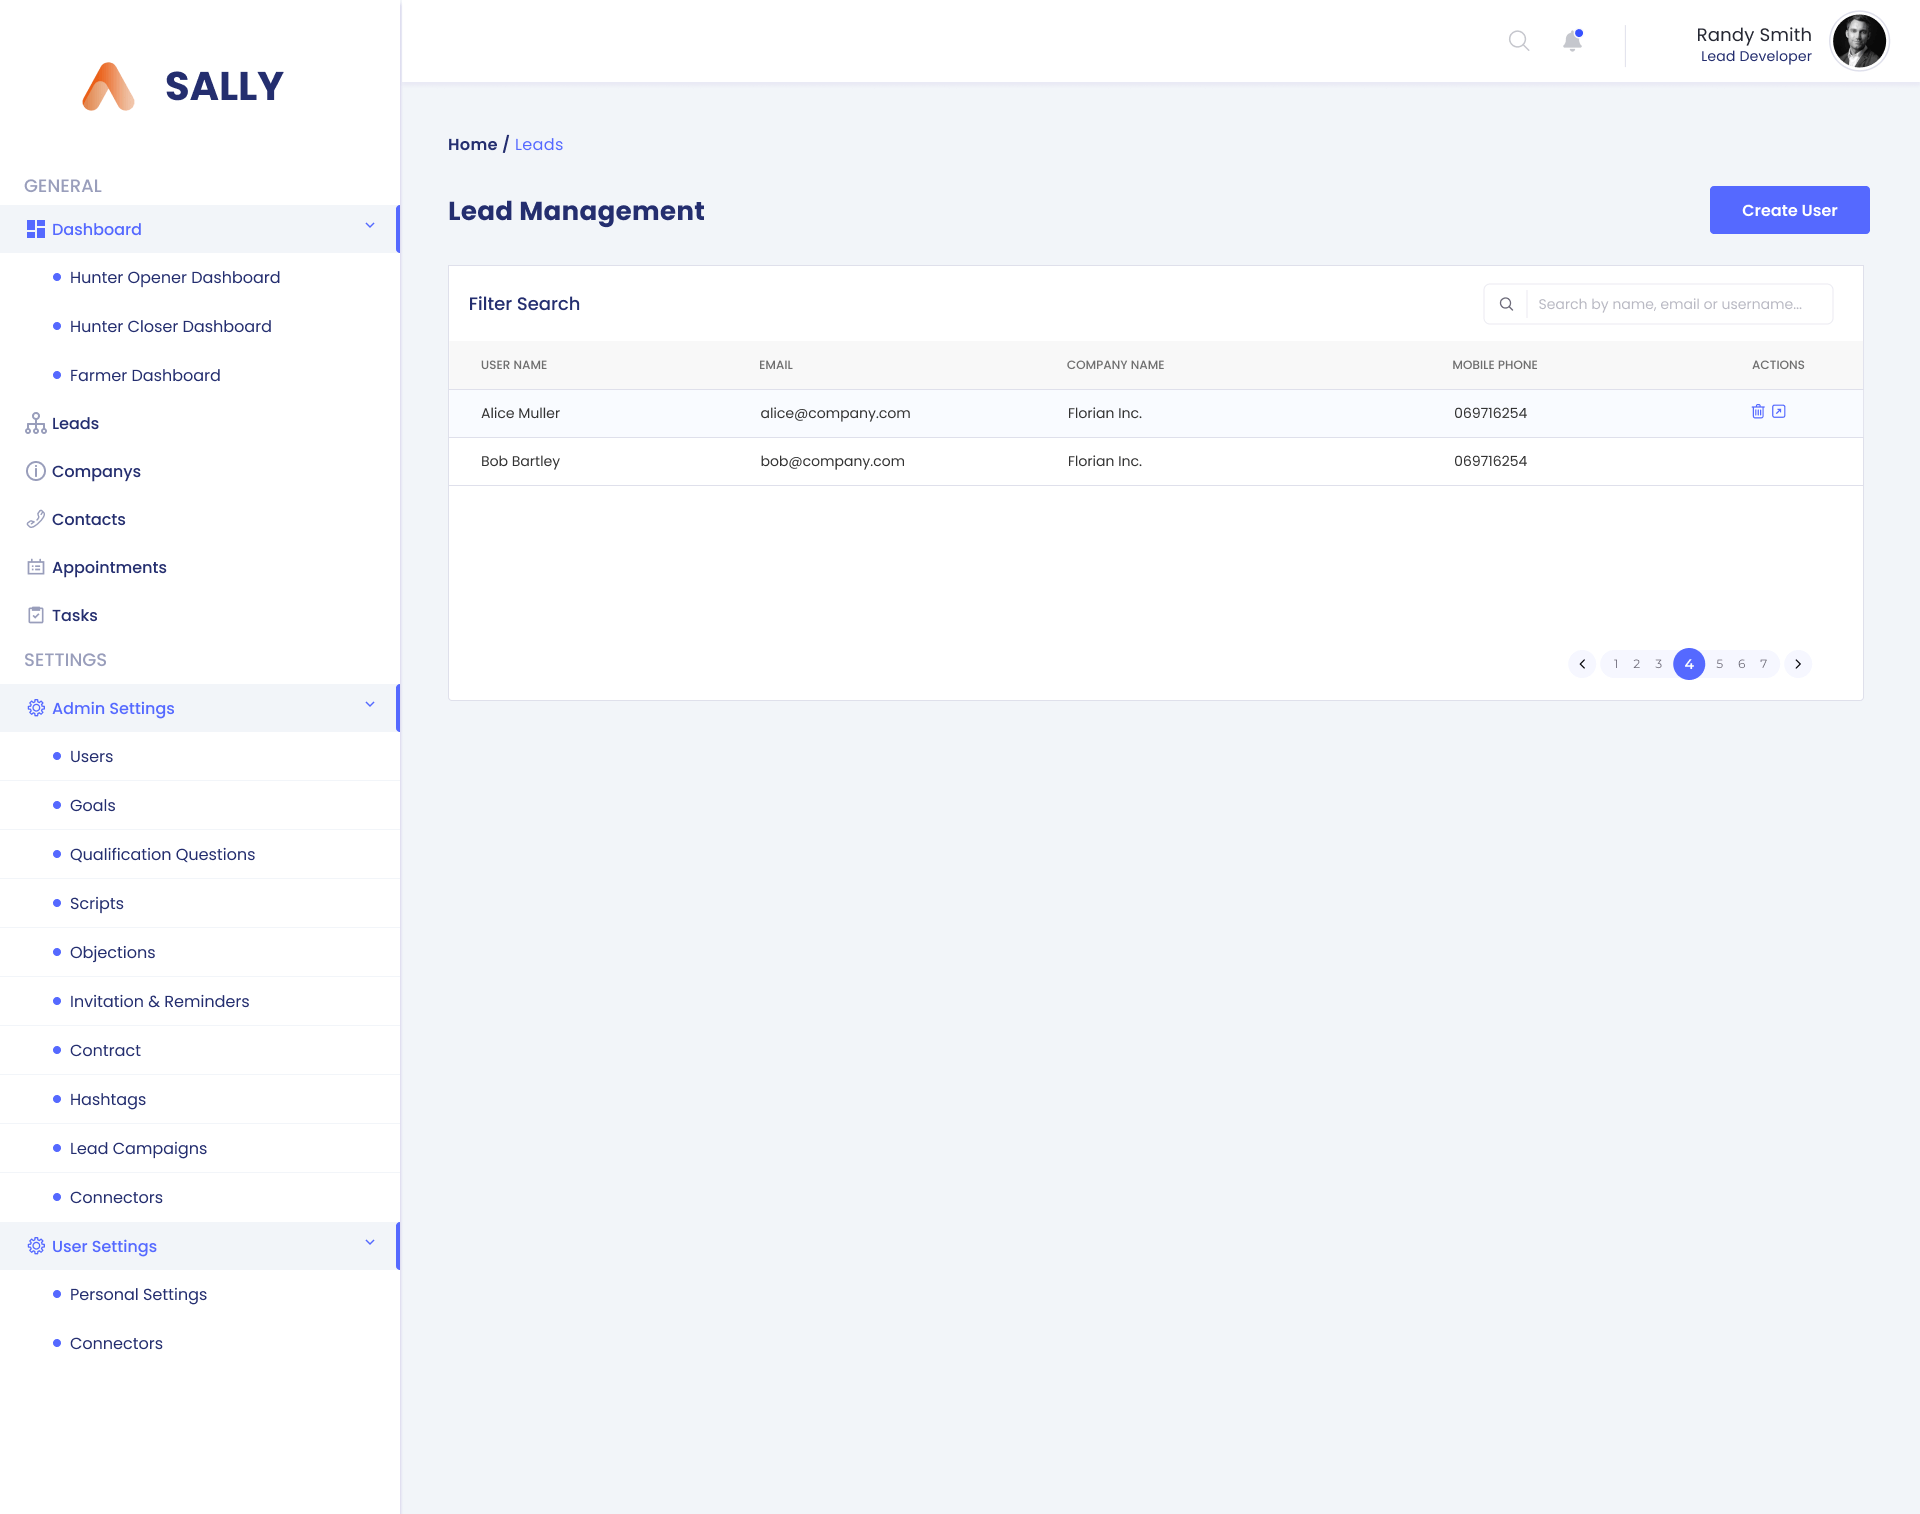Go to the previous page arrow
Screen dimensions: 1920x1514
1582,664
